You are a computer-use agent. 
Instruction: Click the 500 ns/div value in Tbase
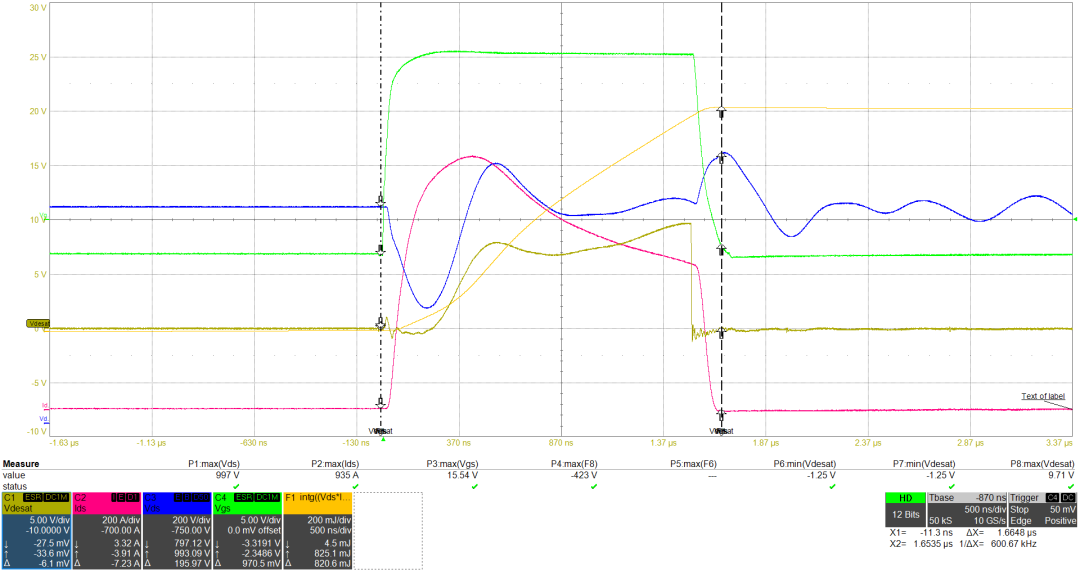pos(986,509)
